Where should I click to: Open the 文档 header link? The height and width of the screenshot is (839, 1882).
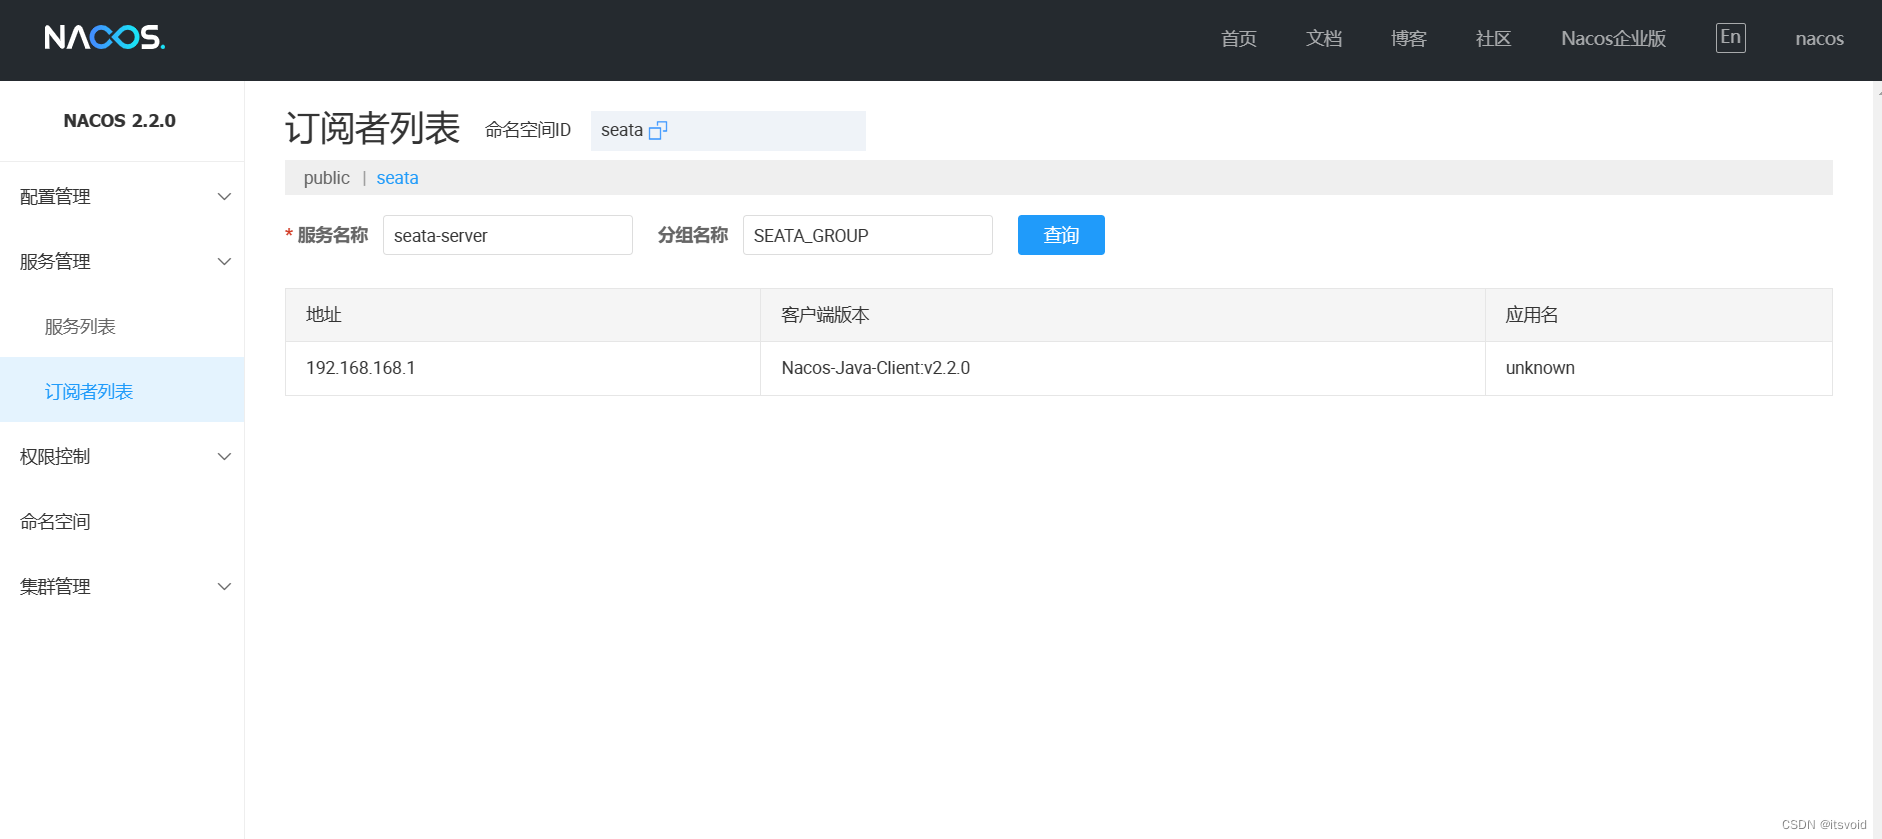point(1324,39)
